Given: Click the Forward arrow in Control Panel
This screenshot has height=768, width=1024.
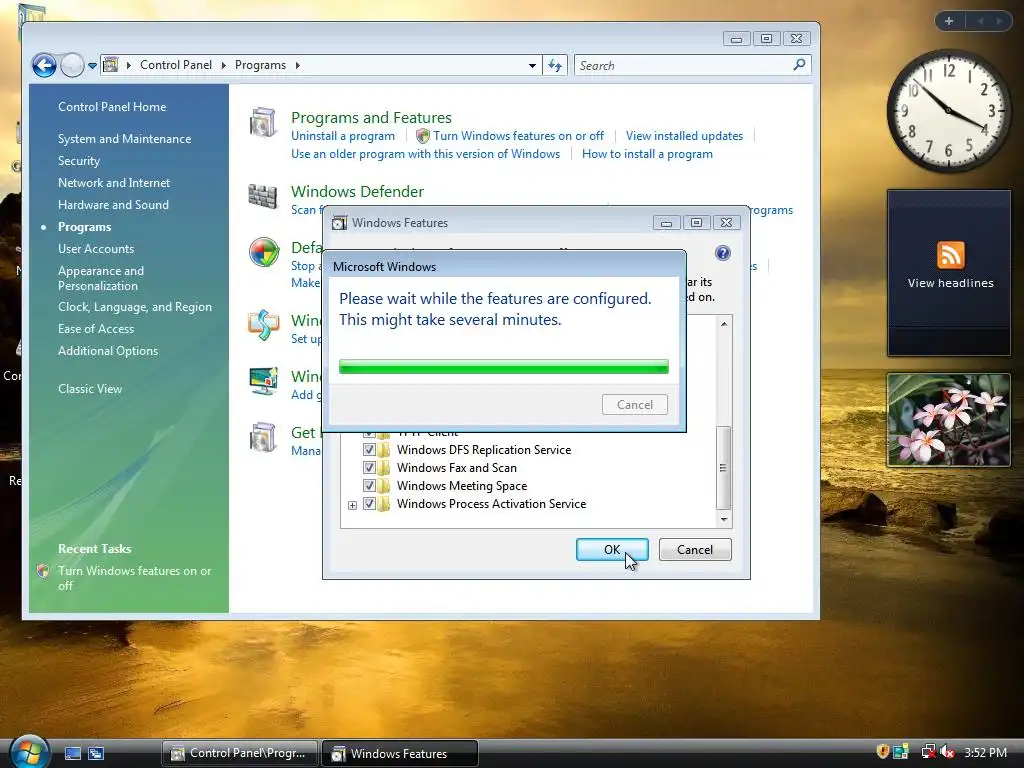Looking at the screenshot, I should [72, 65].
